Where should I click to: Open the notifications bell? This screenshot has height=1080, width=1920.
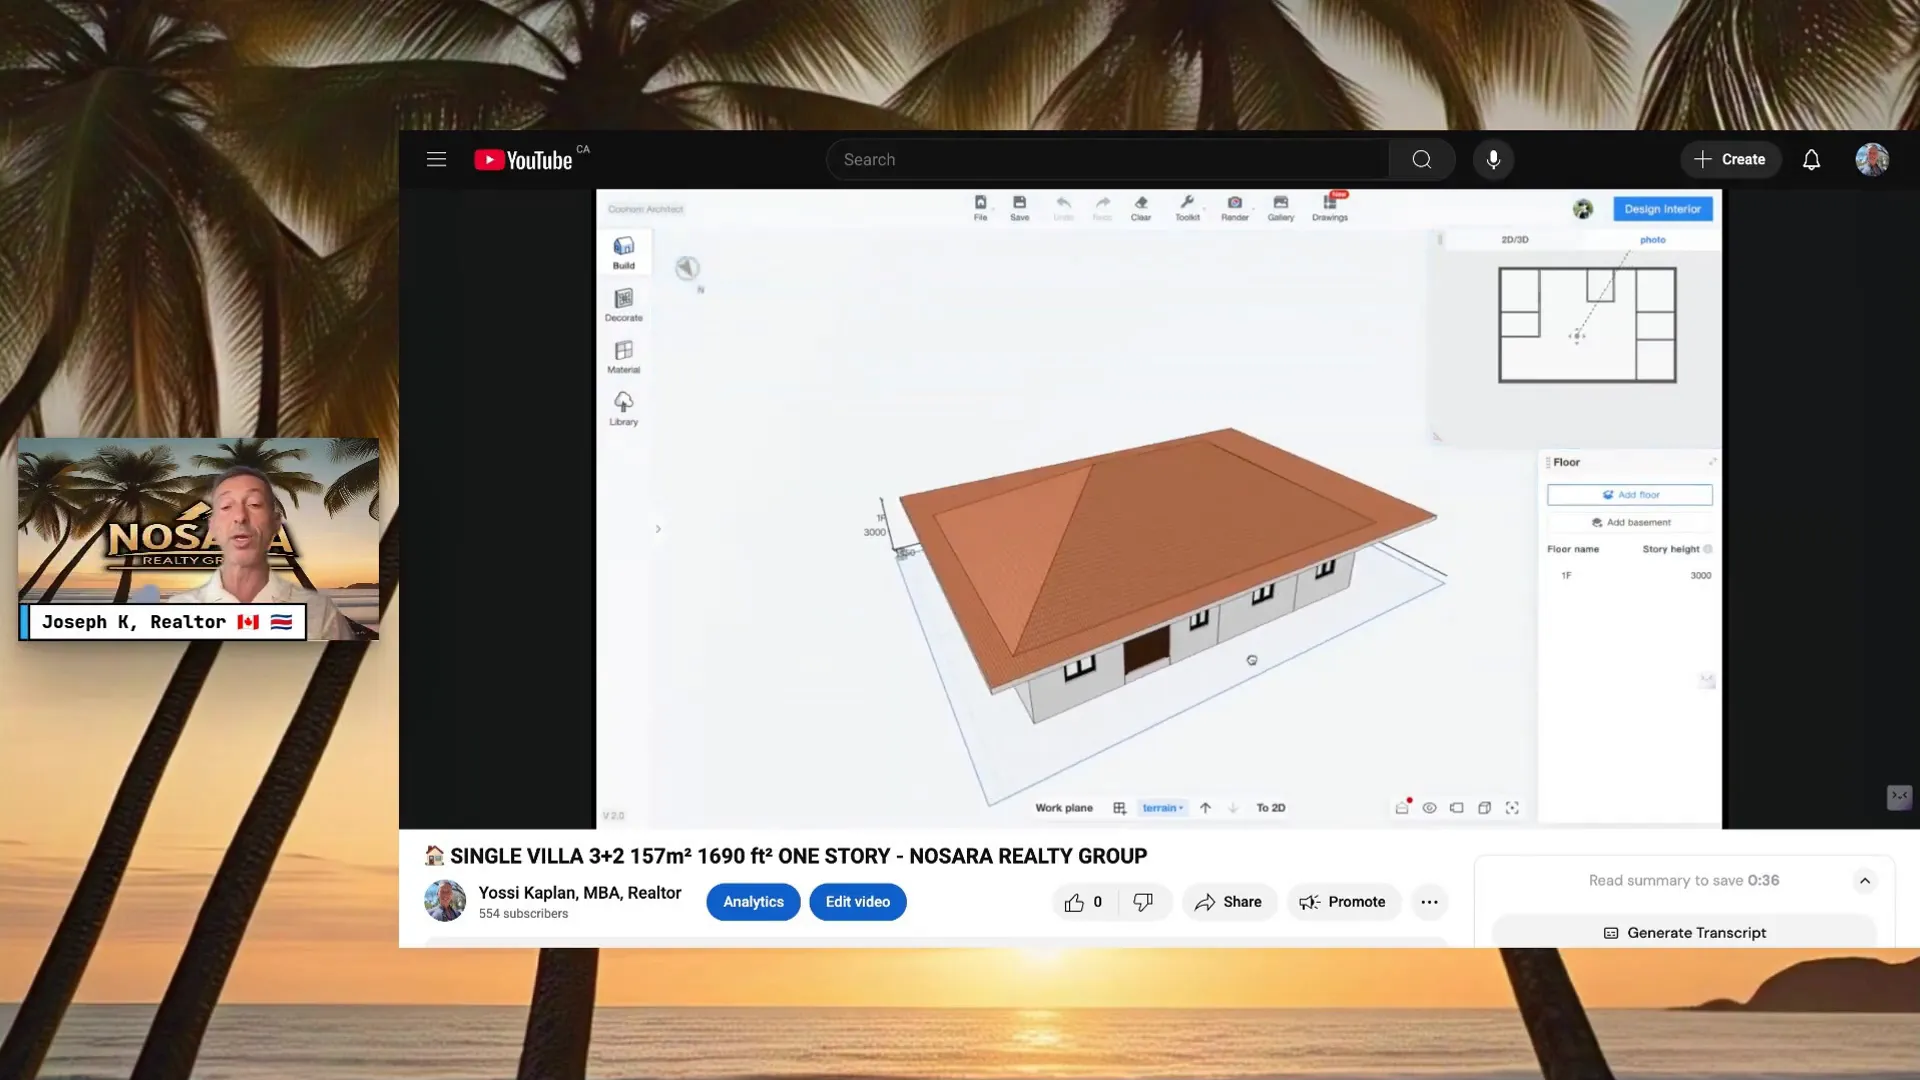[1811, 160]
